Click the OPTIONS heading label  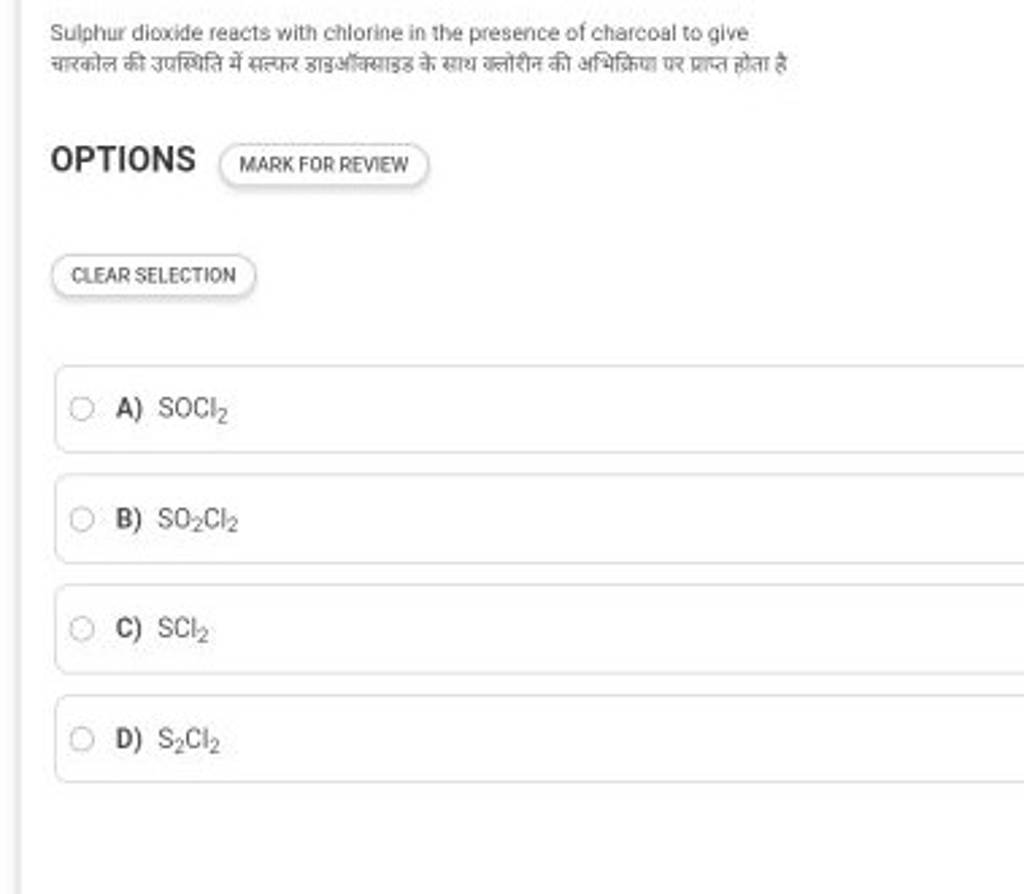[122, 158]
